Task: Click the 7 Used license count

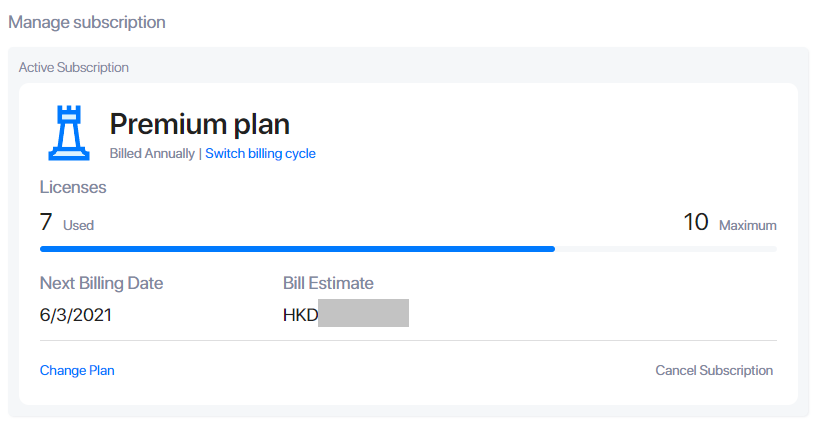Action: coord(67,222)
